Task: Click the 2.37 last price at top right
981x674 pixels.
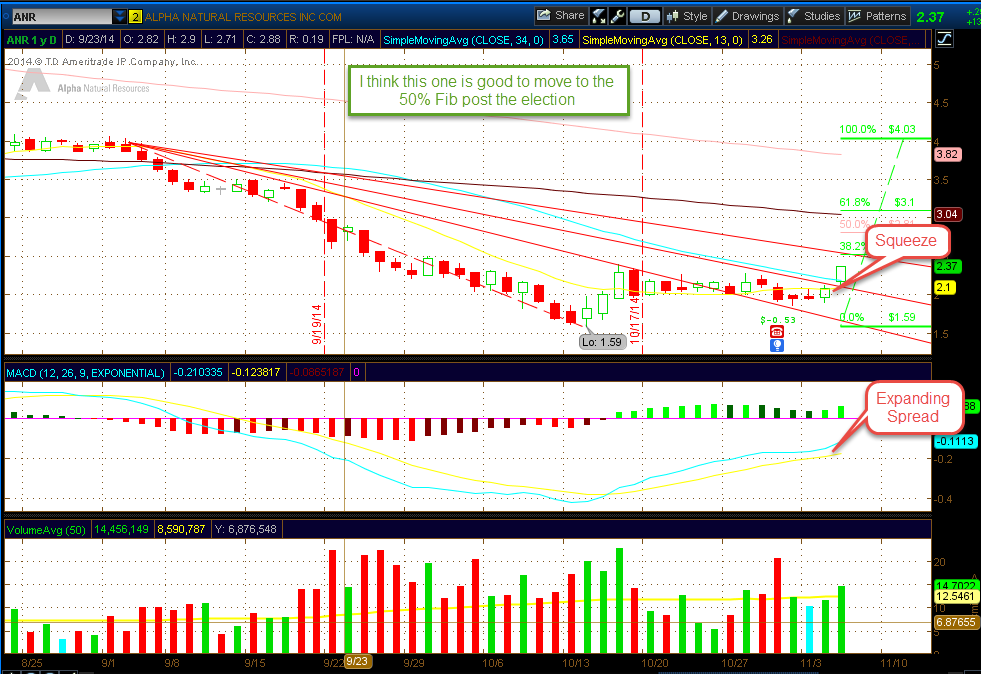Action: pyautogui.click(x=930, y=17)
